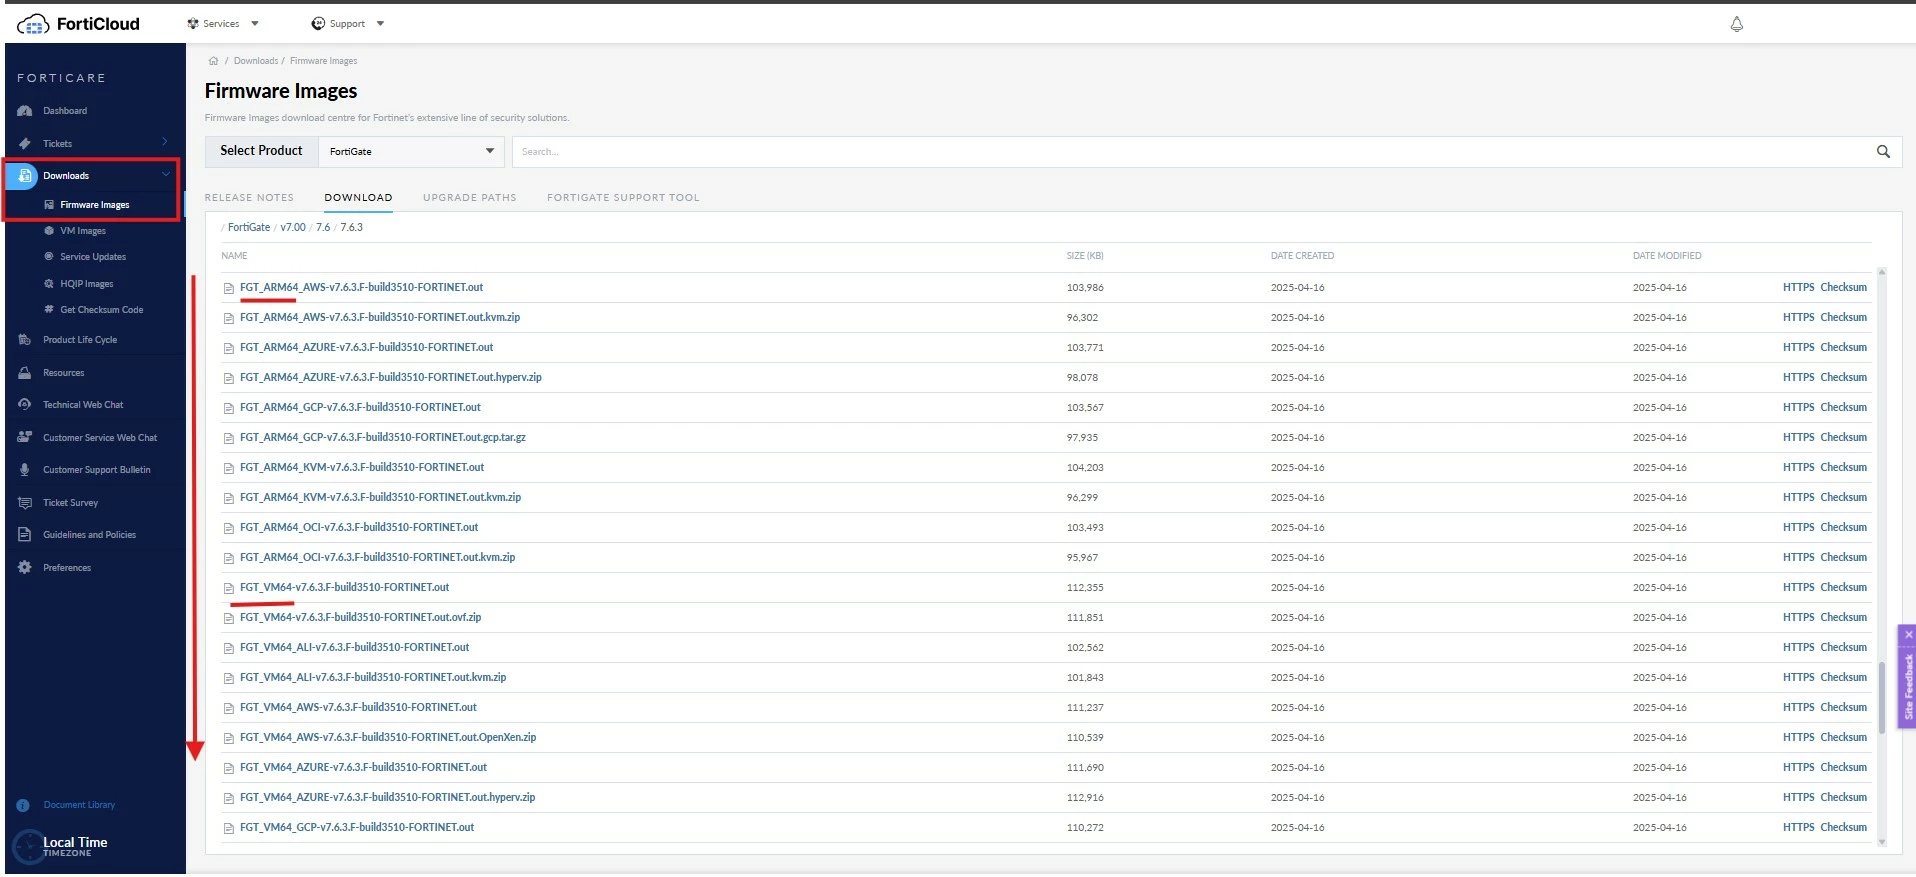
Task: Open the FortiGate product dropdown
Action: tap(411, 152)
